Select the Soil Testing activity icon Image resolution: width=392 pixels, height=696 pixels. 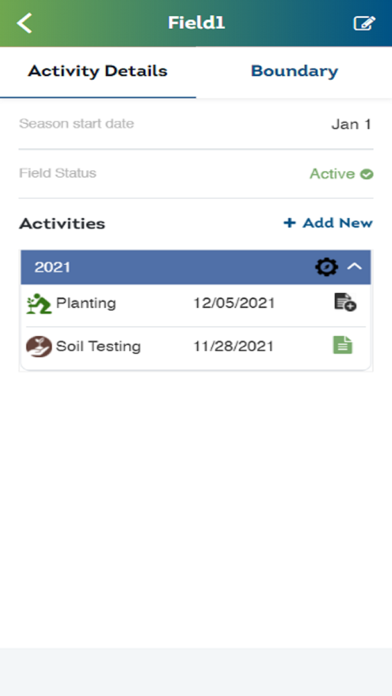39,347
